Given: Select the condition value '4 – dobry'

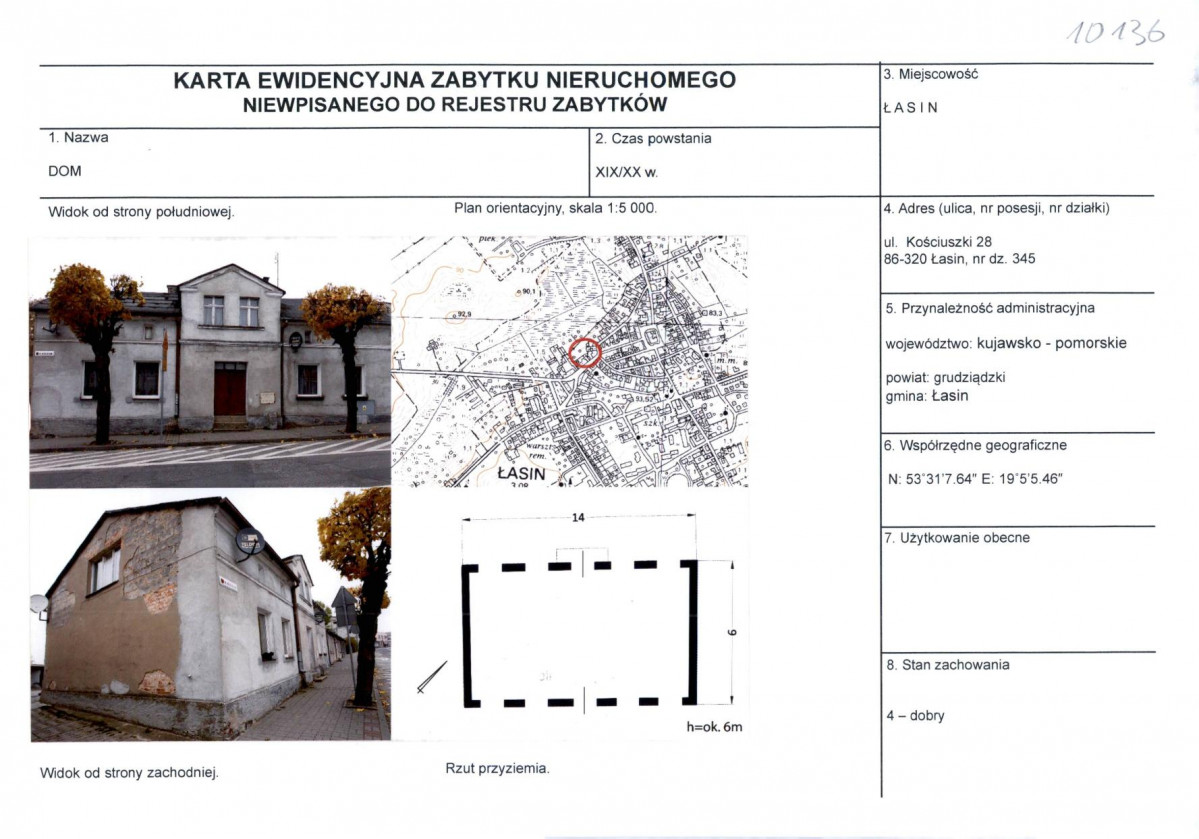Looking at the screenshot, I should 915,716.
